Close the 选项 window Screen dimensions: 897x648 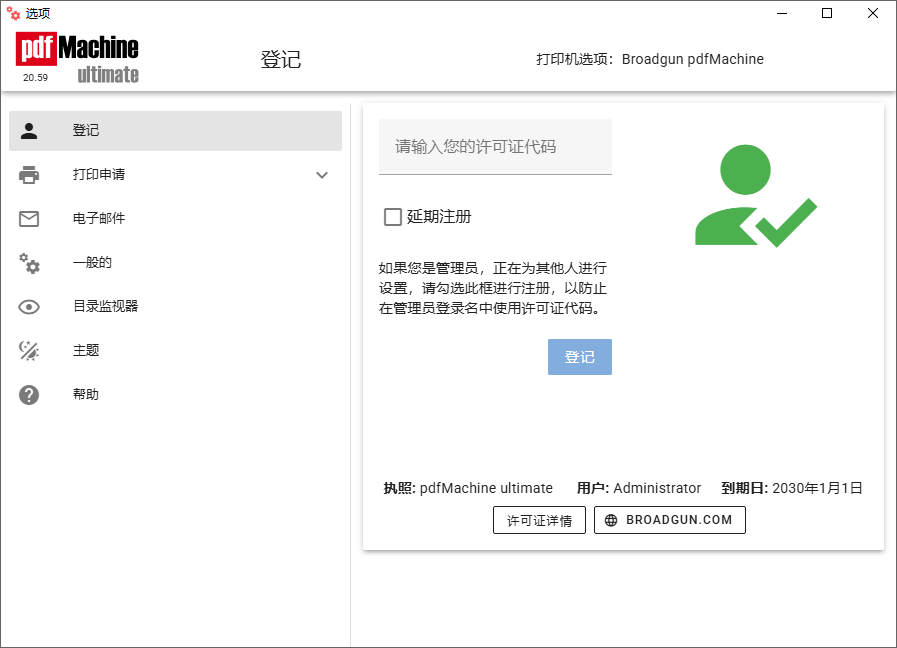coord(872,13)
